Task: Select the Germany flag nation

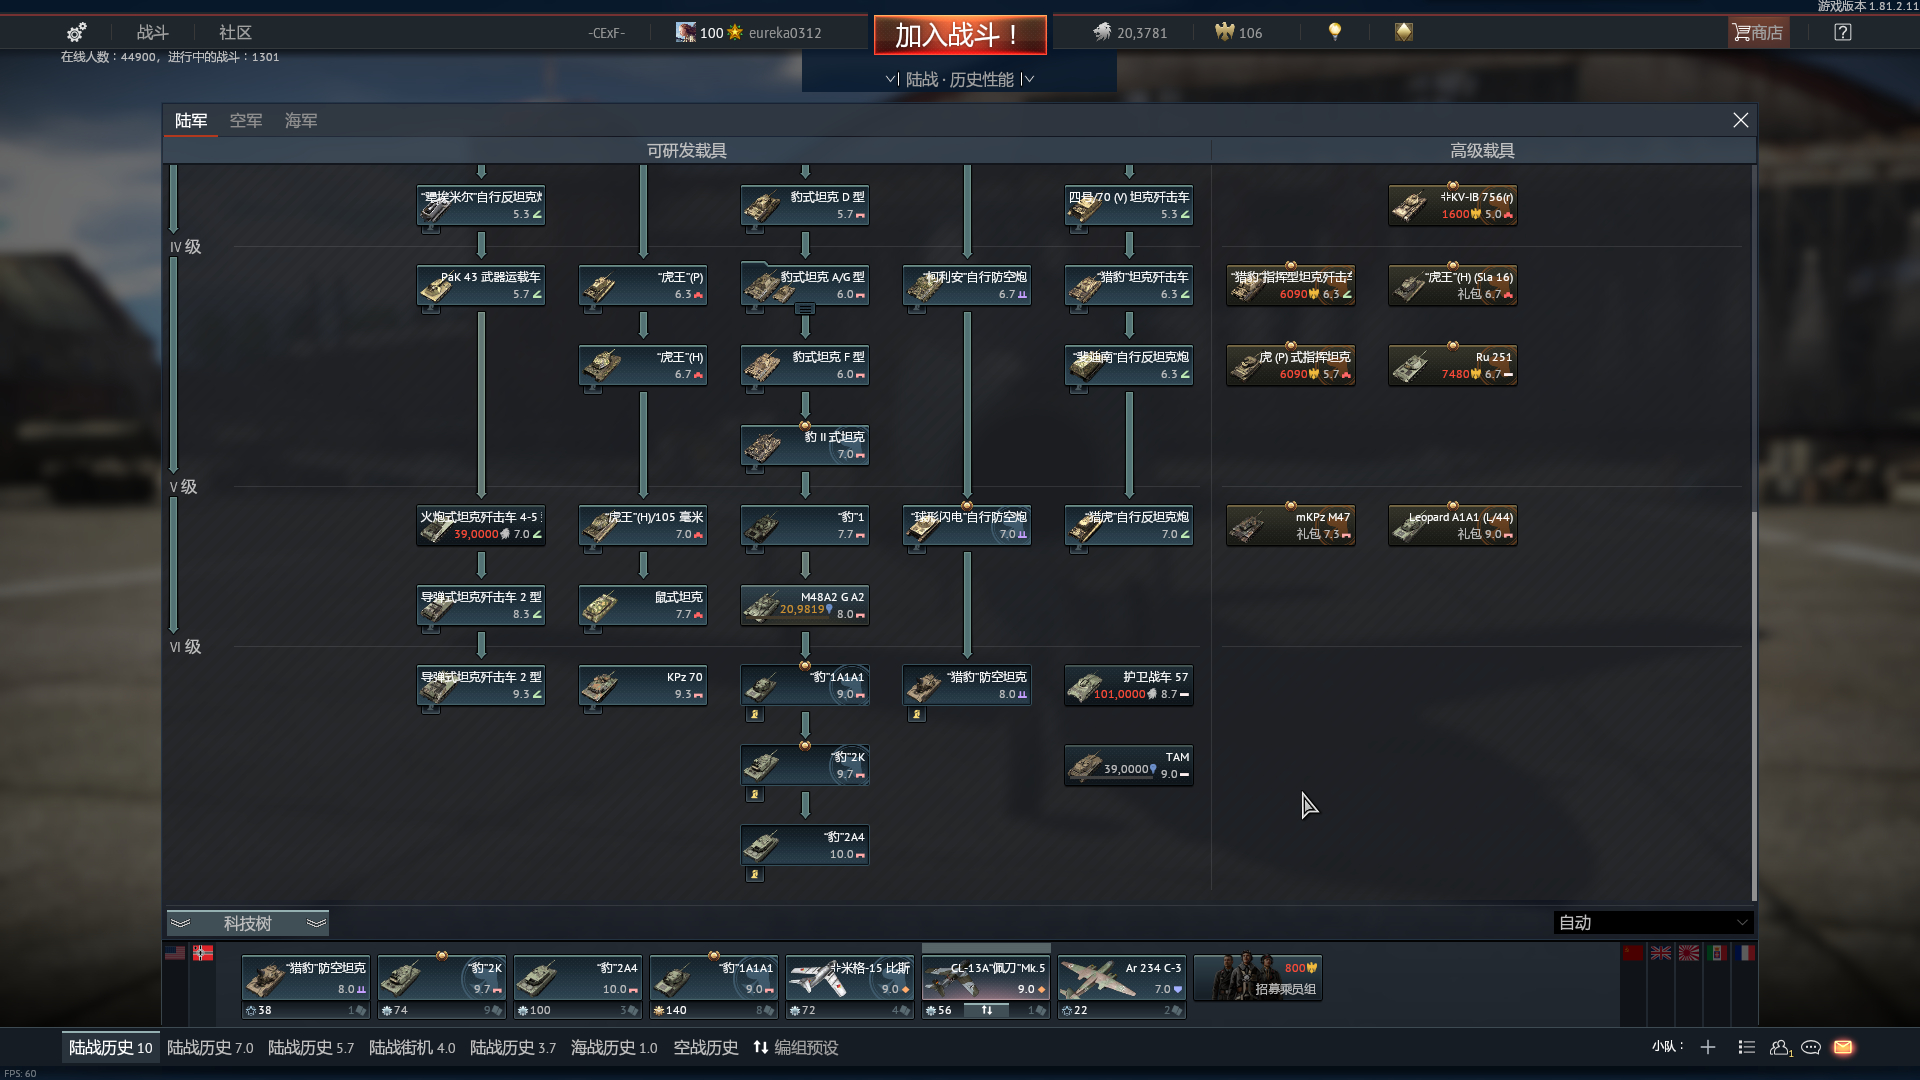Action: click(x=203, y=953)
